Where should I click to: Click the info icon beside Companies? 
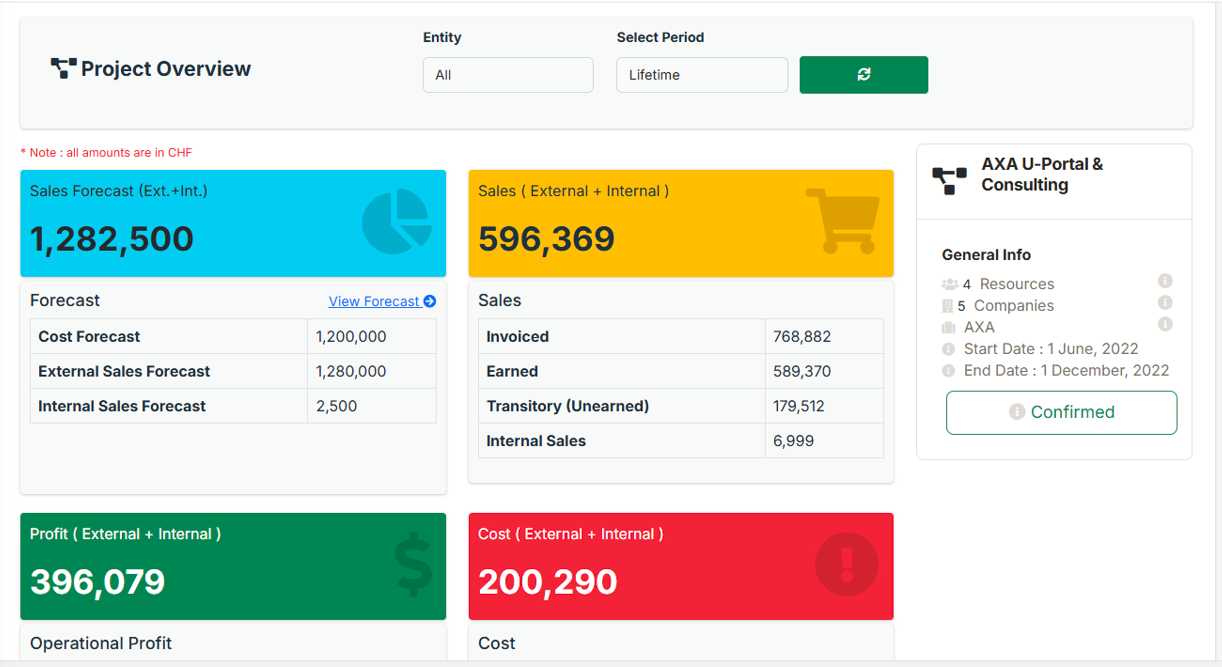[x=1165, y=303]
